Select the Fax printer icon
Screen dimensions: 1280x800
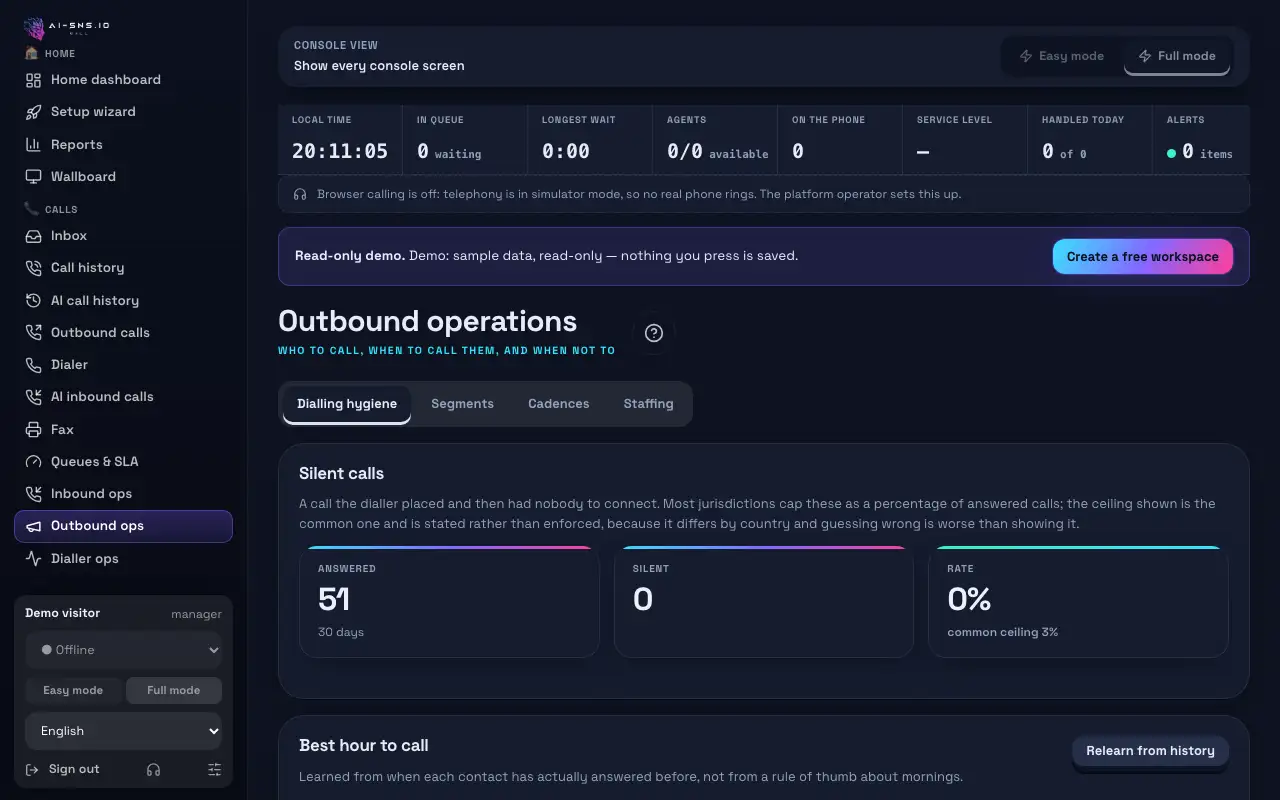click(33, 430)
